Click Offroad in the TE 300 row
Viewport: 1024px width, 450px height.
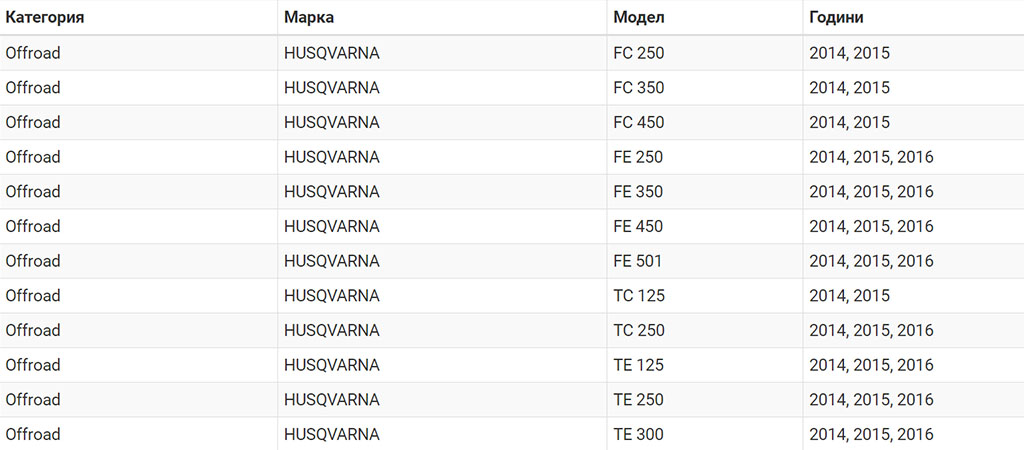click(x=33, y=434)
